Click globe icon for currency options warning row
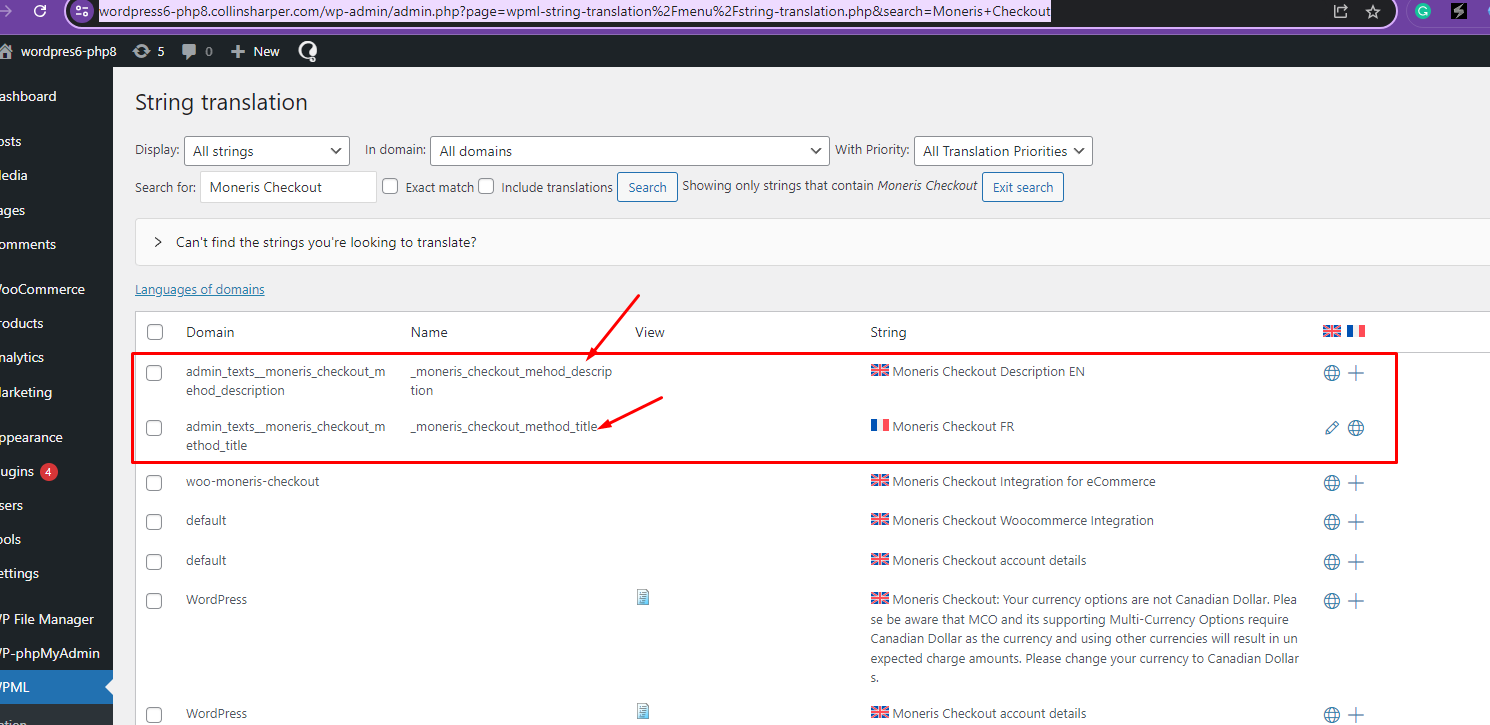The width and height of the screenshot is (1490, 725). point(1332,601)
